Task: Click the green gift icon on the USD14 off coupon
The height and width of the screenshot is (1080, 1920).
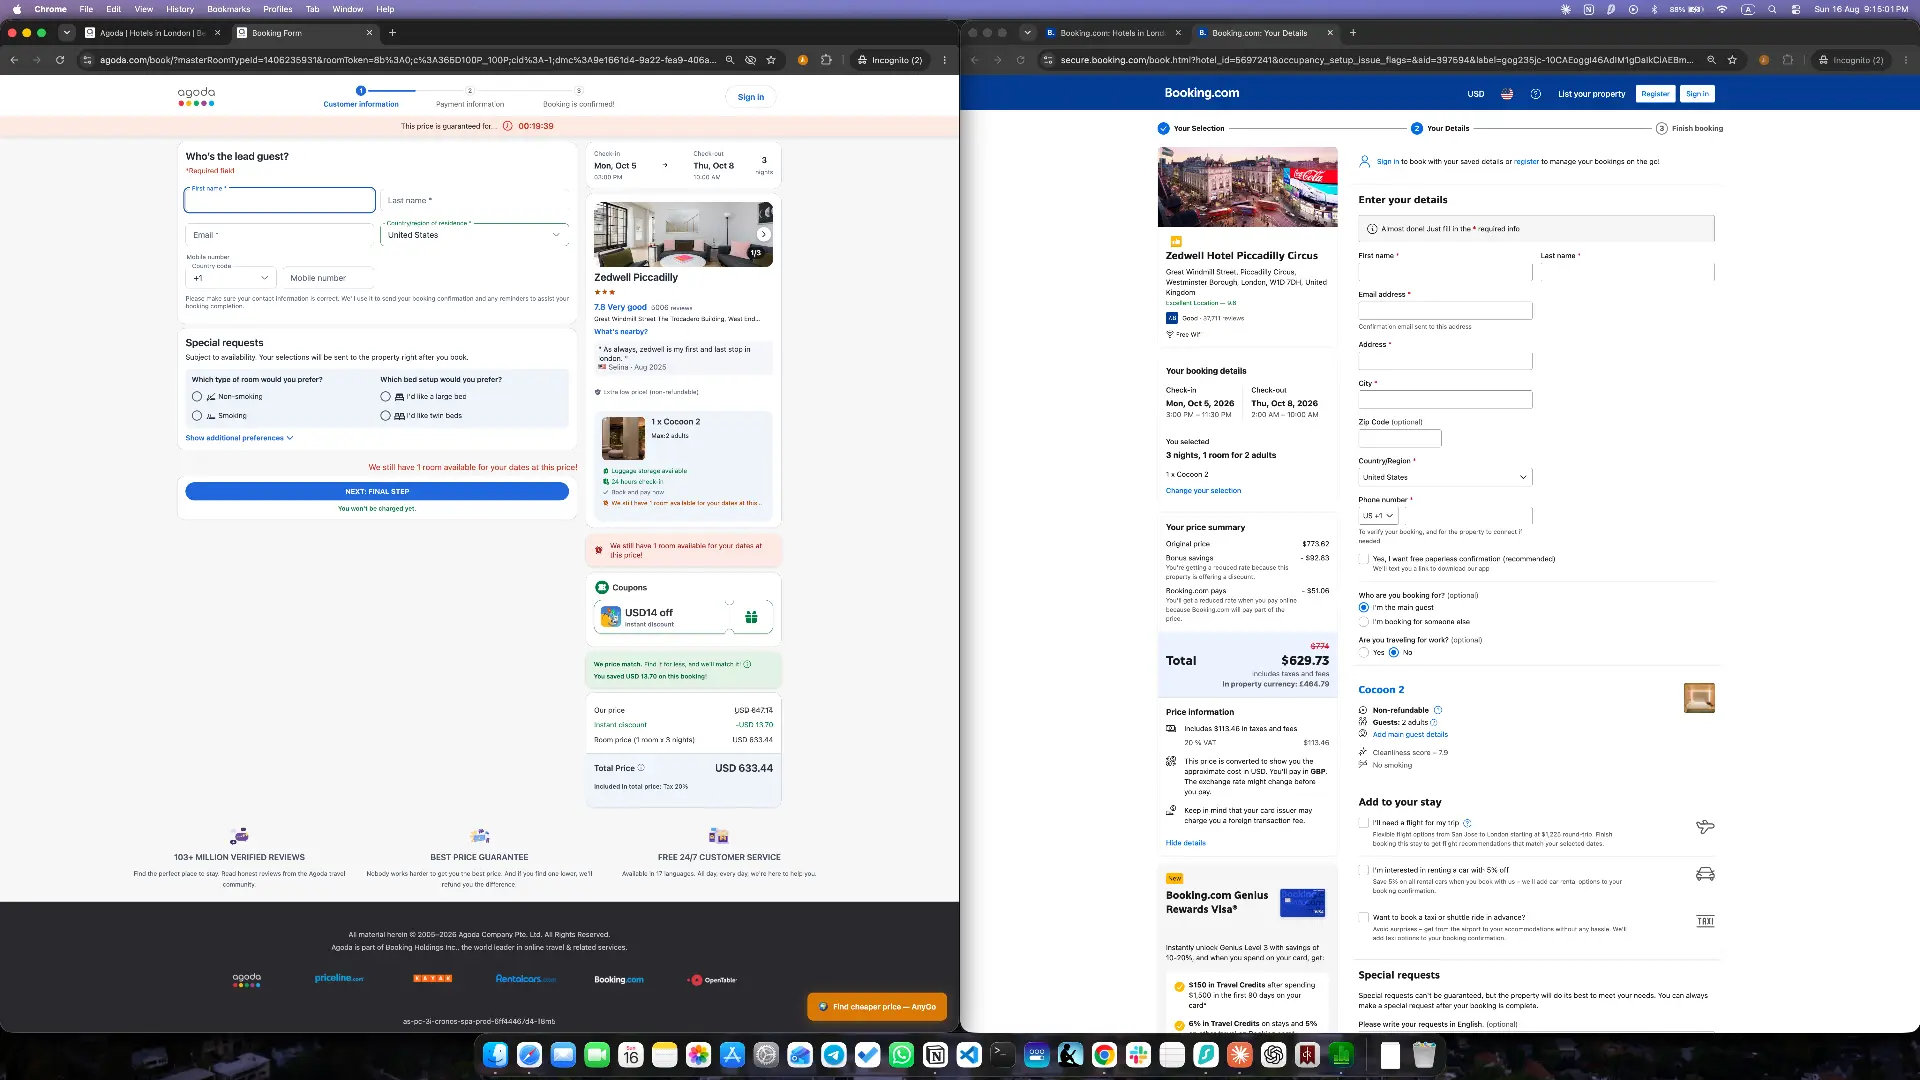Action: click(751, 617)
